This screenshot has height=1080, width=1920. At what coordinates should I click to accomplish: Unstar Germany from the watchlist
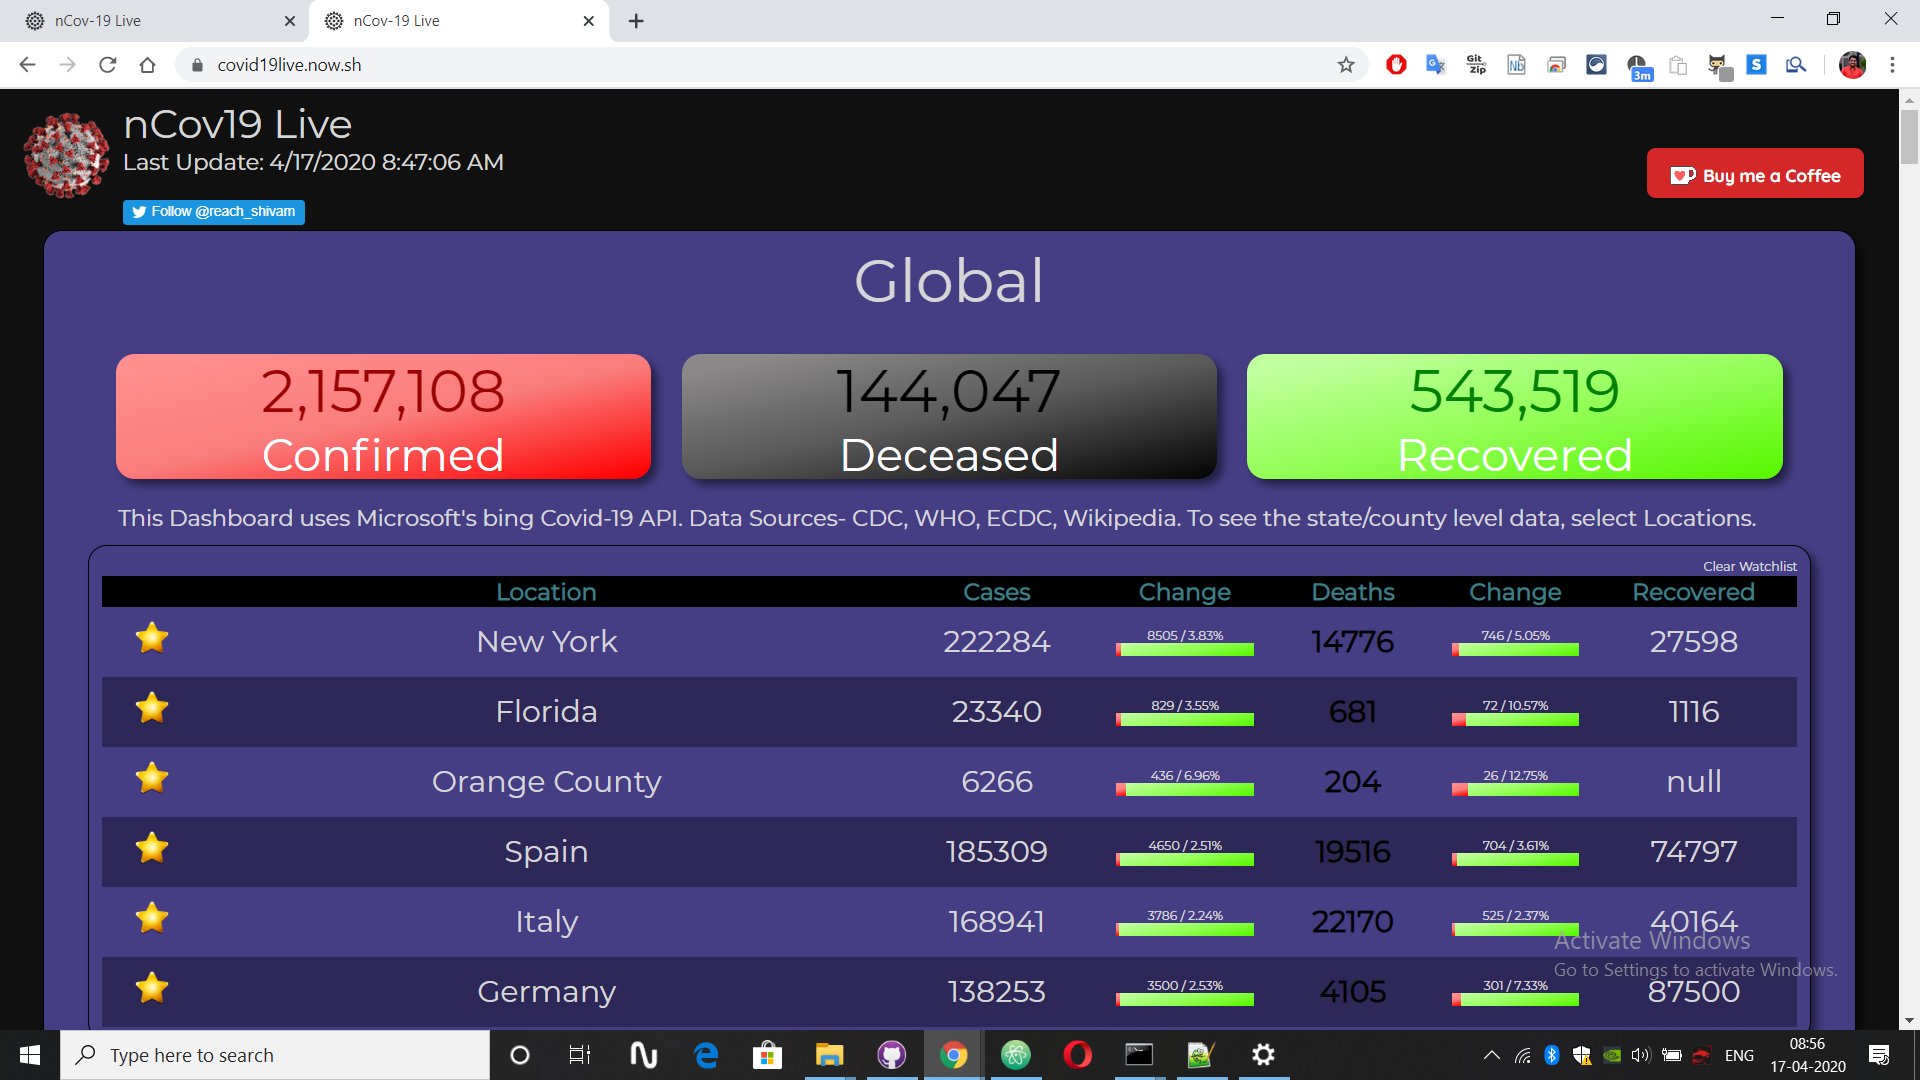point(152,988)
